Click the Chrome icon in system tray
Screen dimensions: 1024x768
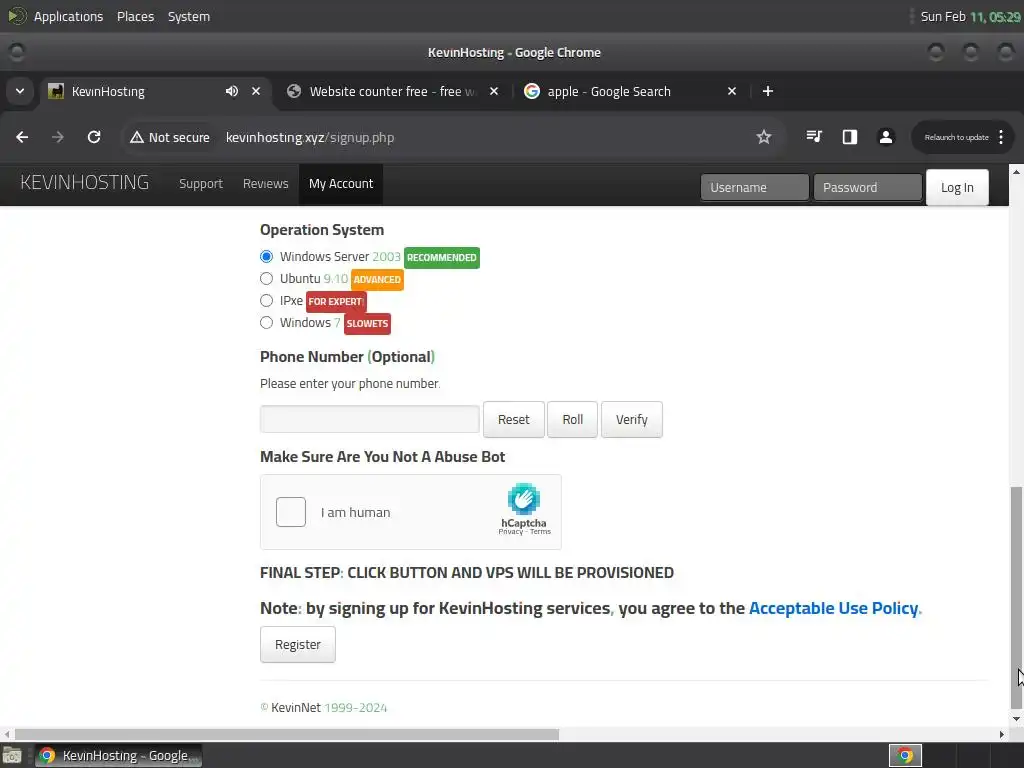click(905, 756)
